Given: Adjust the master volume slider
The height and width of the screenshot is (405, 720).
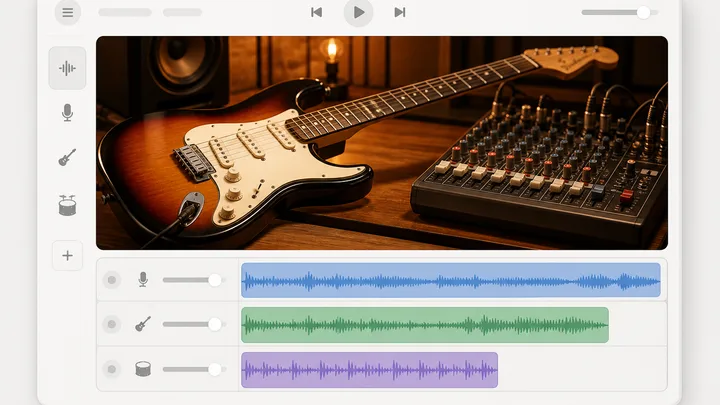Looking at the screenshot, I should (620, 12).
